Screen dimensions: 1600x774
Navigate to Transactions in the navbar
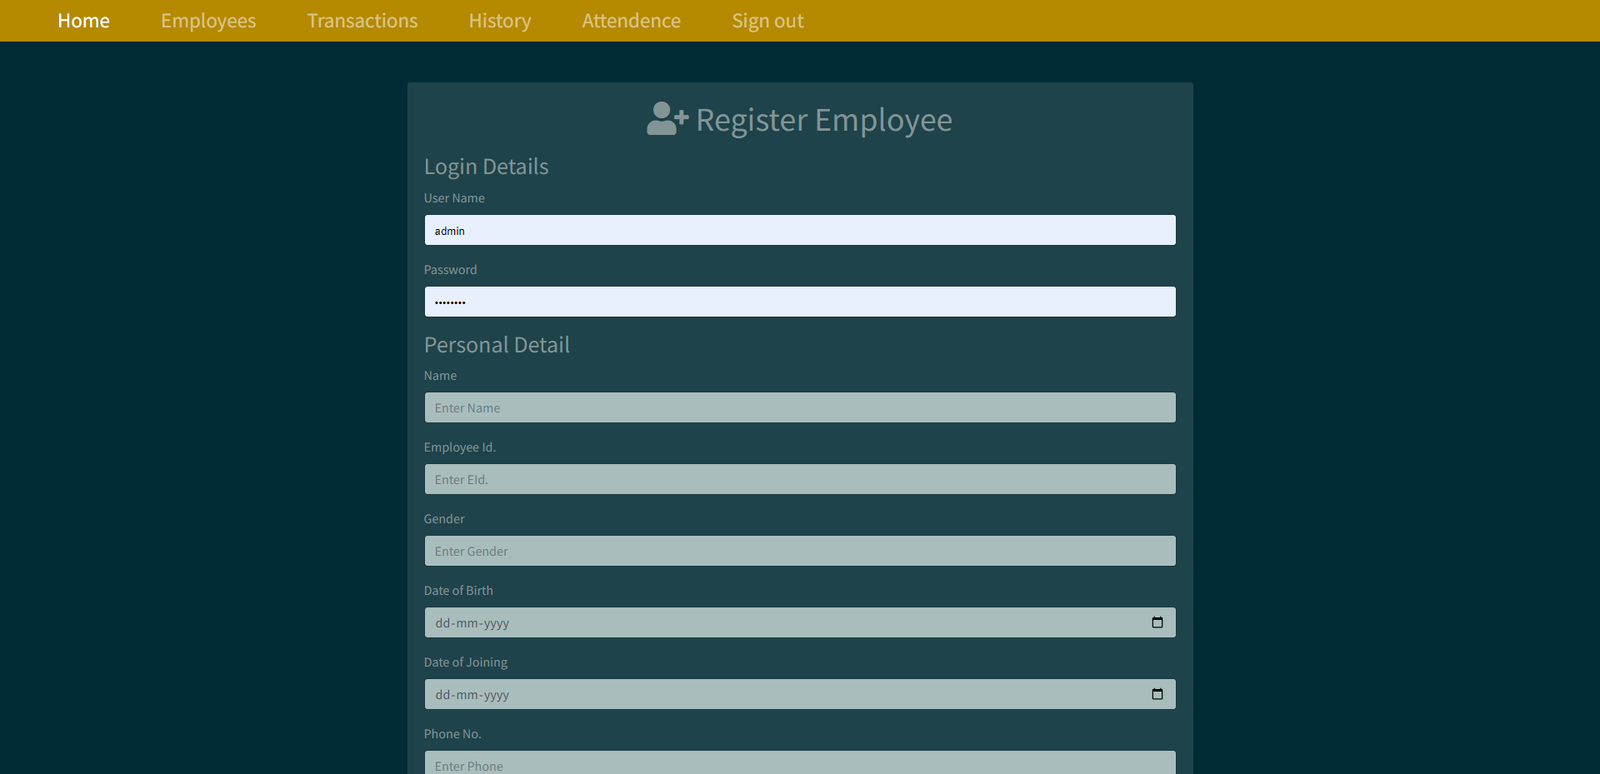point(362,21)
